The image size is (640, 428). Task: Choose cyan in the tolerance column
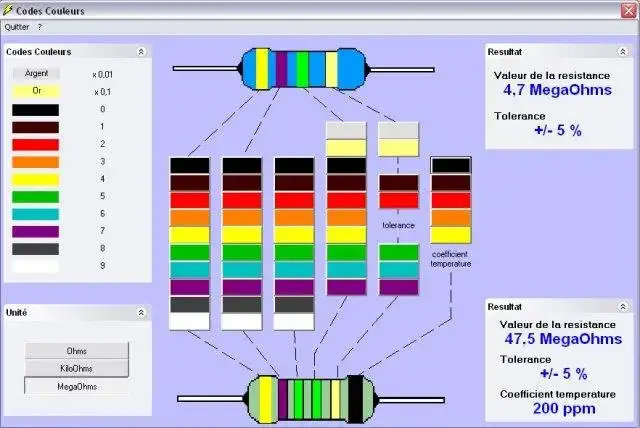tap(398, 270)
